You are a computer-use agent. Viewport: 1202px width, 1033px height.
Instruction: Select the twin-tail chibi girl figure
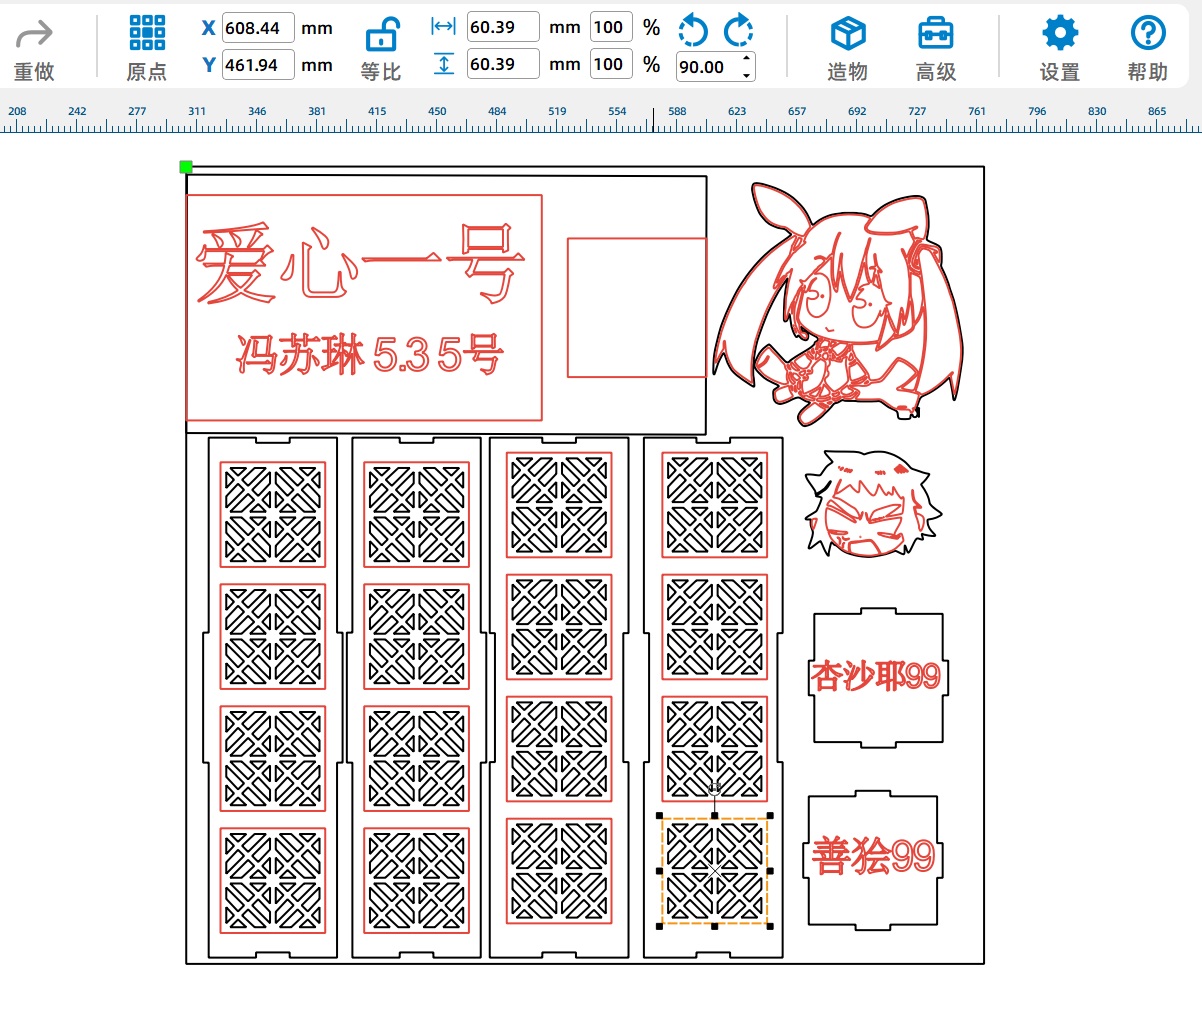(838, 305)
